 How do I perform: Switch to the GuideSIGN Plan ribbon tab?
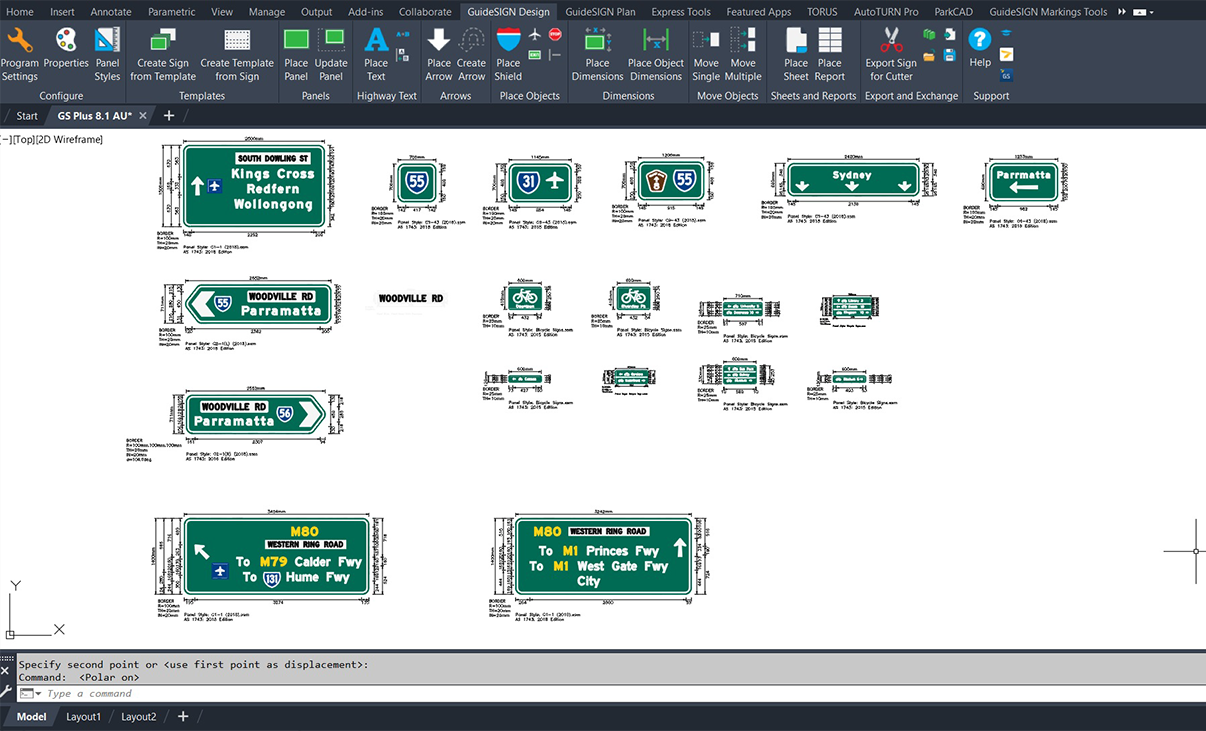click(x=600, y=11)
